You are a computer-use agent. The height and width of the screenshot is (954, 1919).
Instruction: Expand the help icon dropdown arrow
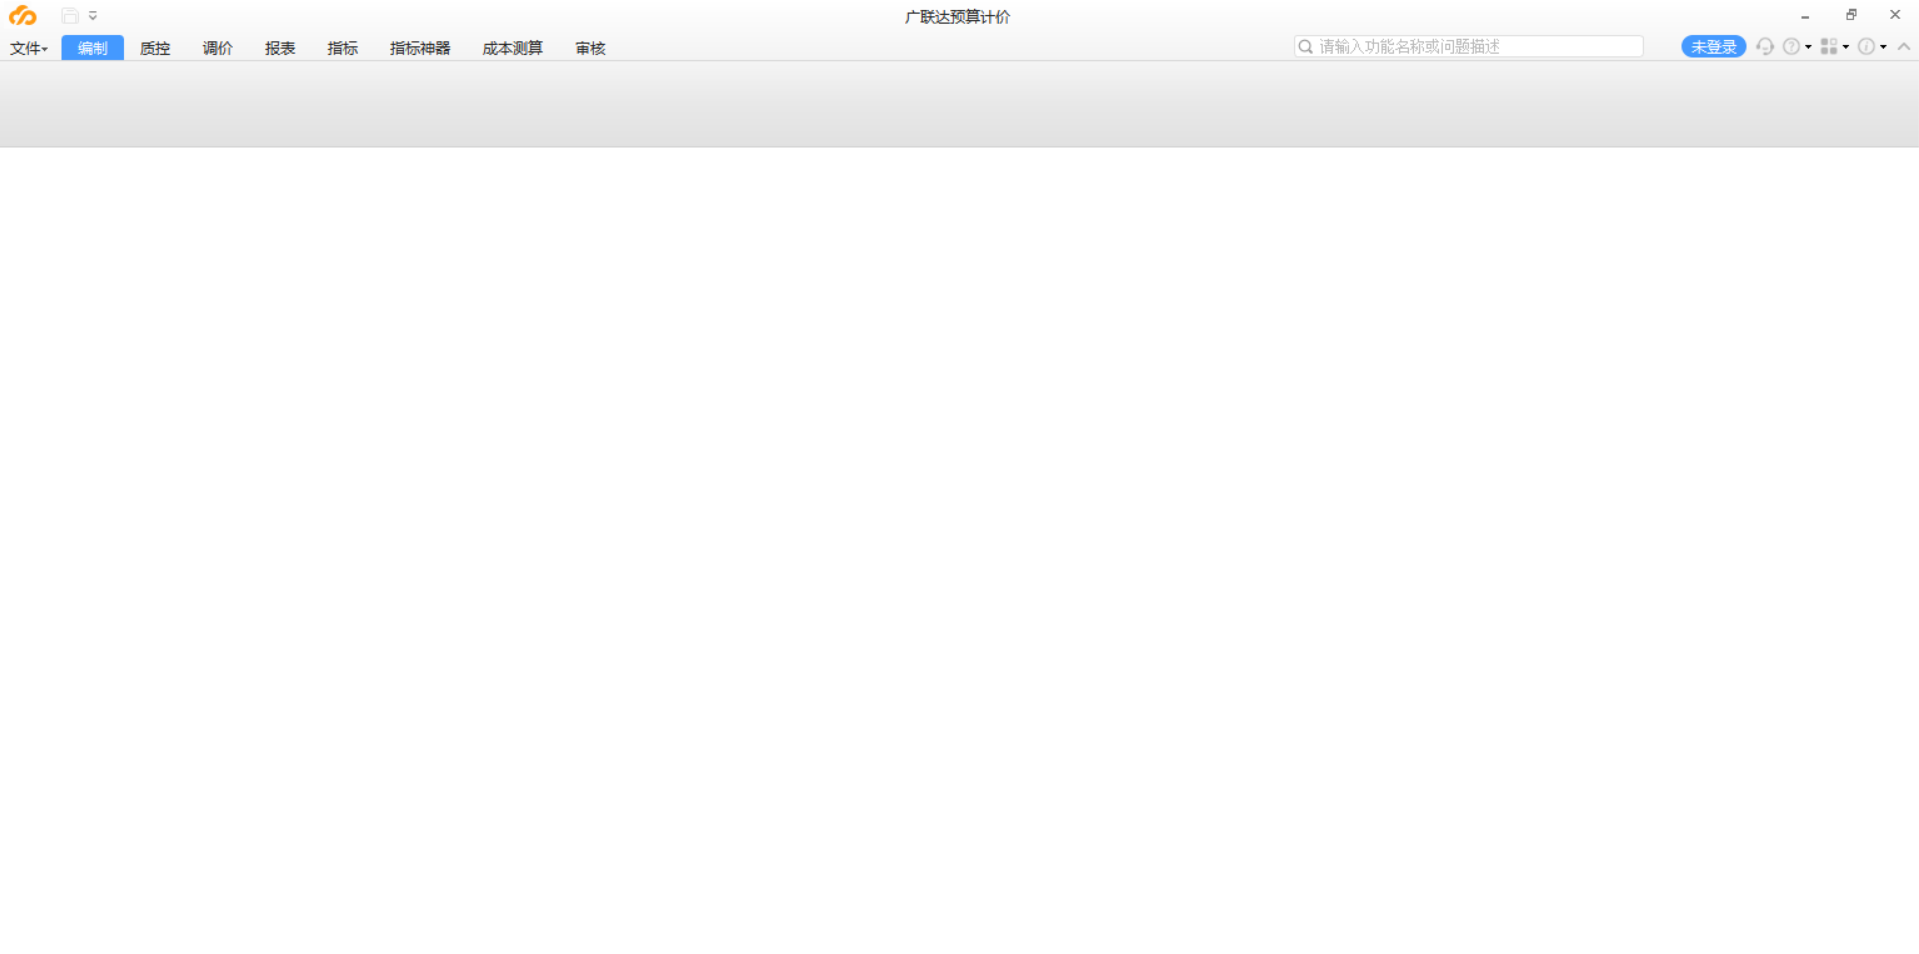point(1808,47)
